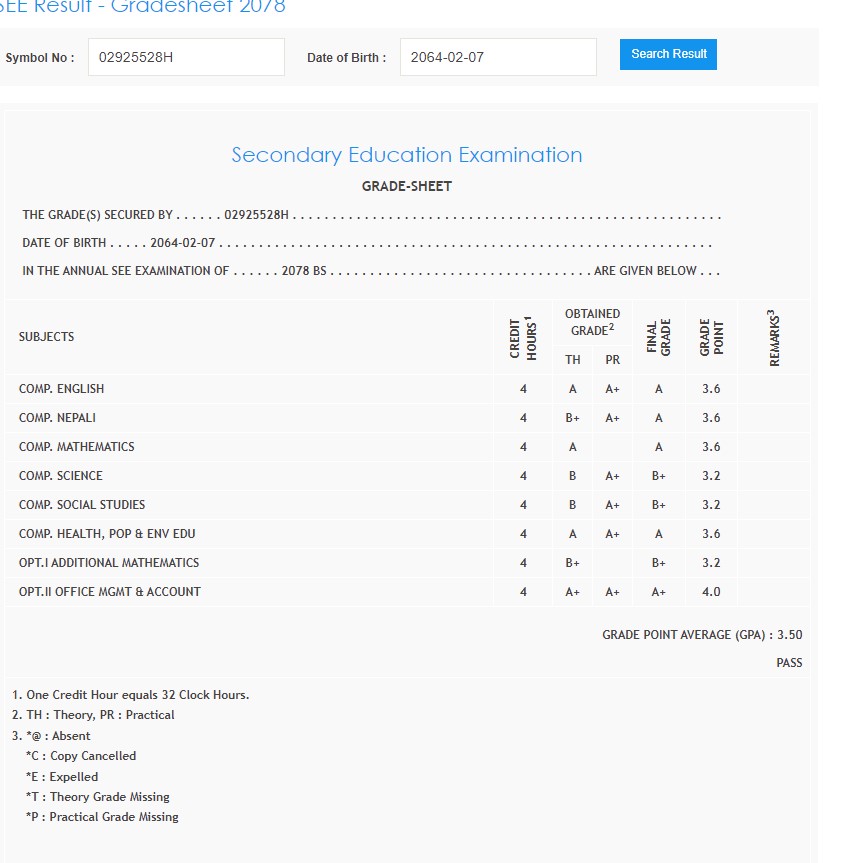Select the COMP. NEPALI subject cell
Viewport: 846px width, 863px height.
[x=57, y=418]
